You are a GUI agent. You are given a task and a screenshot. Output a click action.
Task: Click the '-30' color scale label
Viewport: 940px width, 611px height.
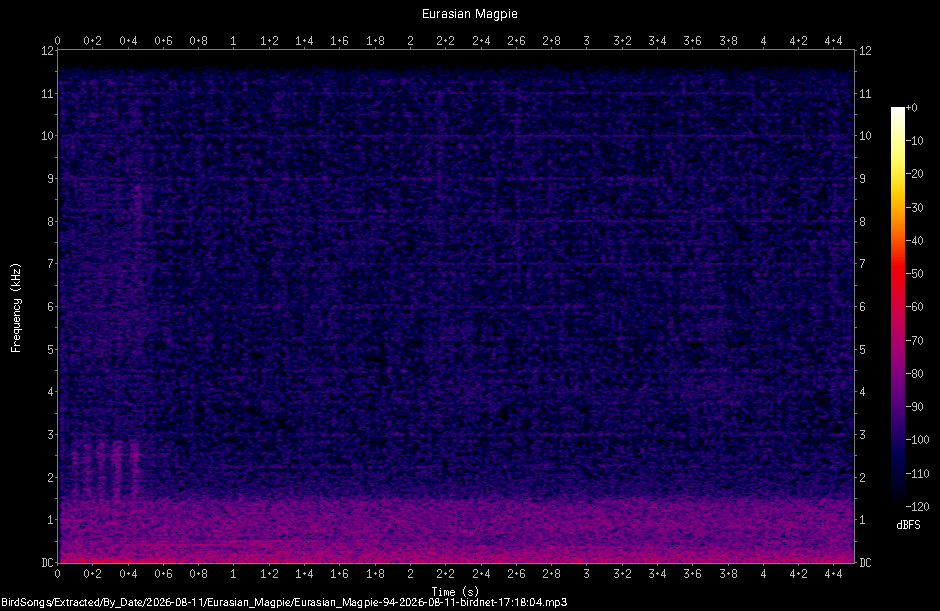914,207
